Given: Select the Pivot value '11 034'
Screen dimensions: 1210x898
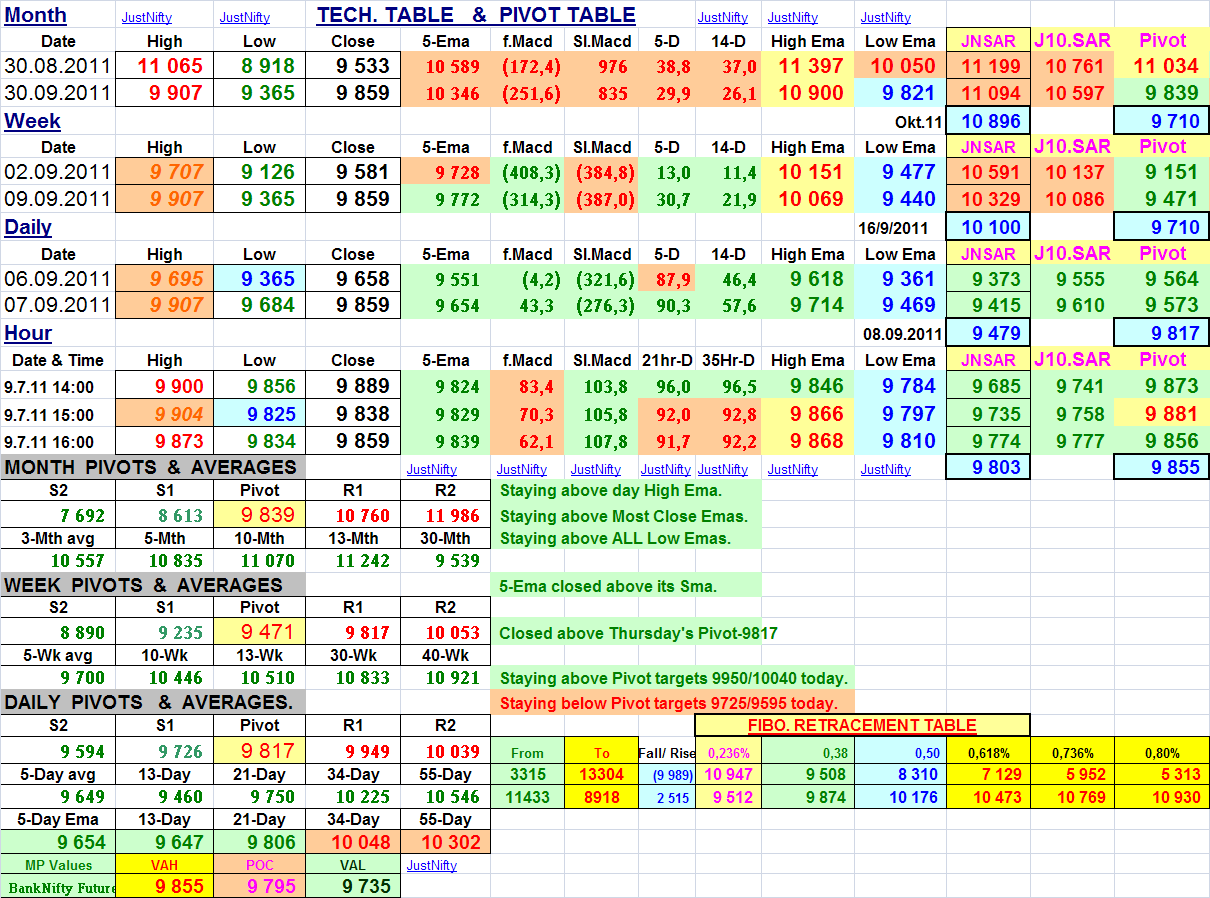Looking at the screenshot, I should click(1162, 67).
